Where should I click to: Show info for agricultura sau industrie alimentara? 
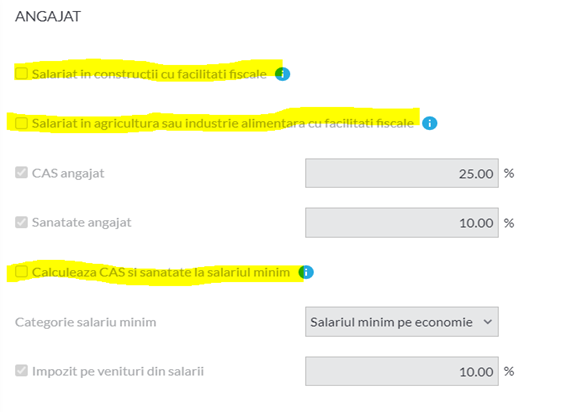tap(430, 123)
